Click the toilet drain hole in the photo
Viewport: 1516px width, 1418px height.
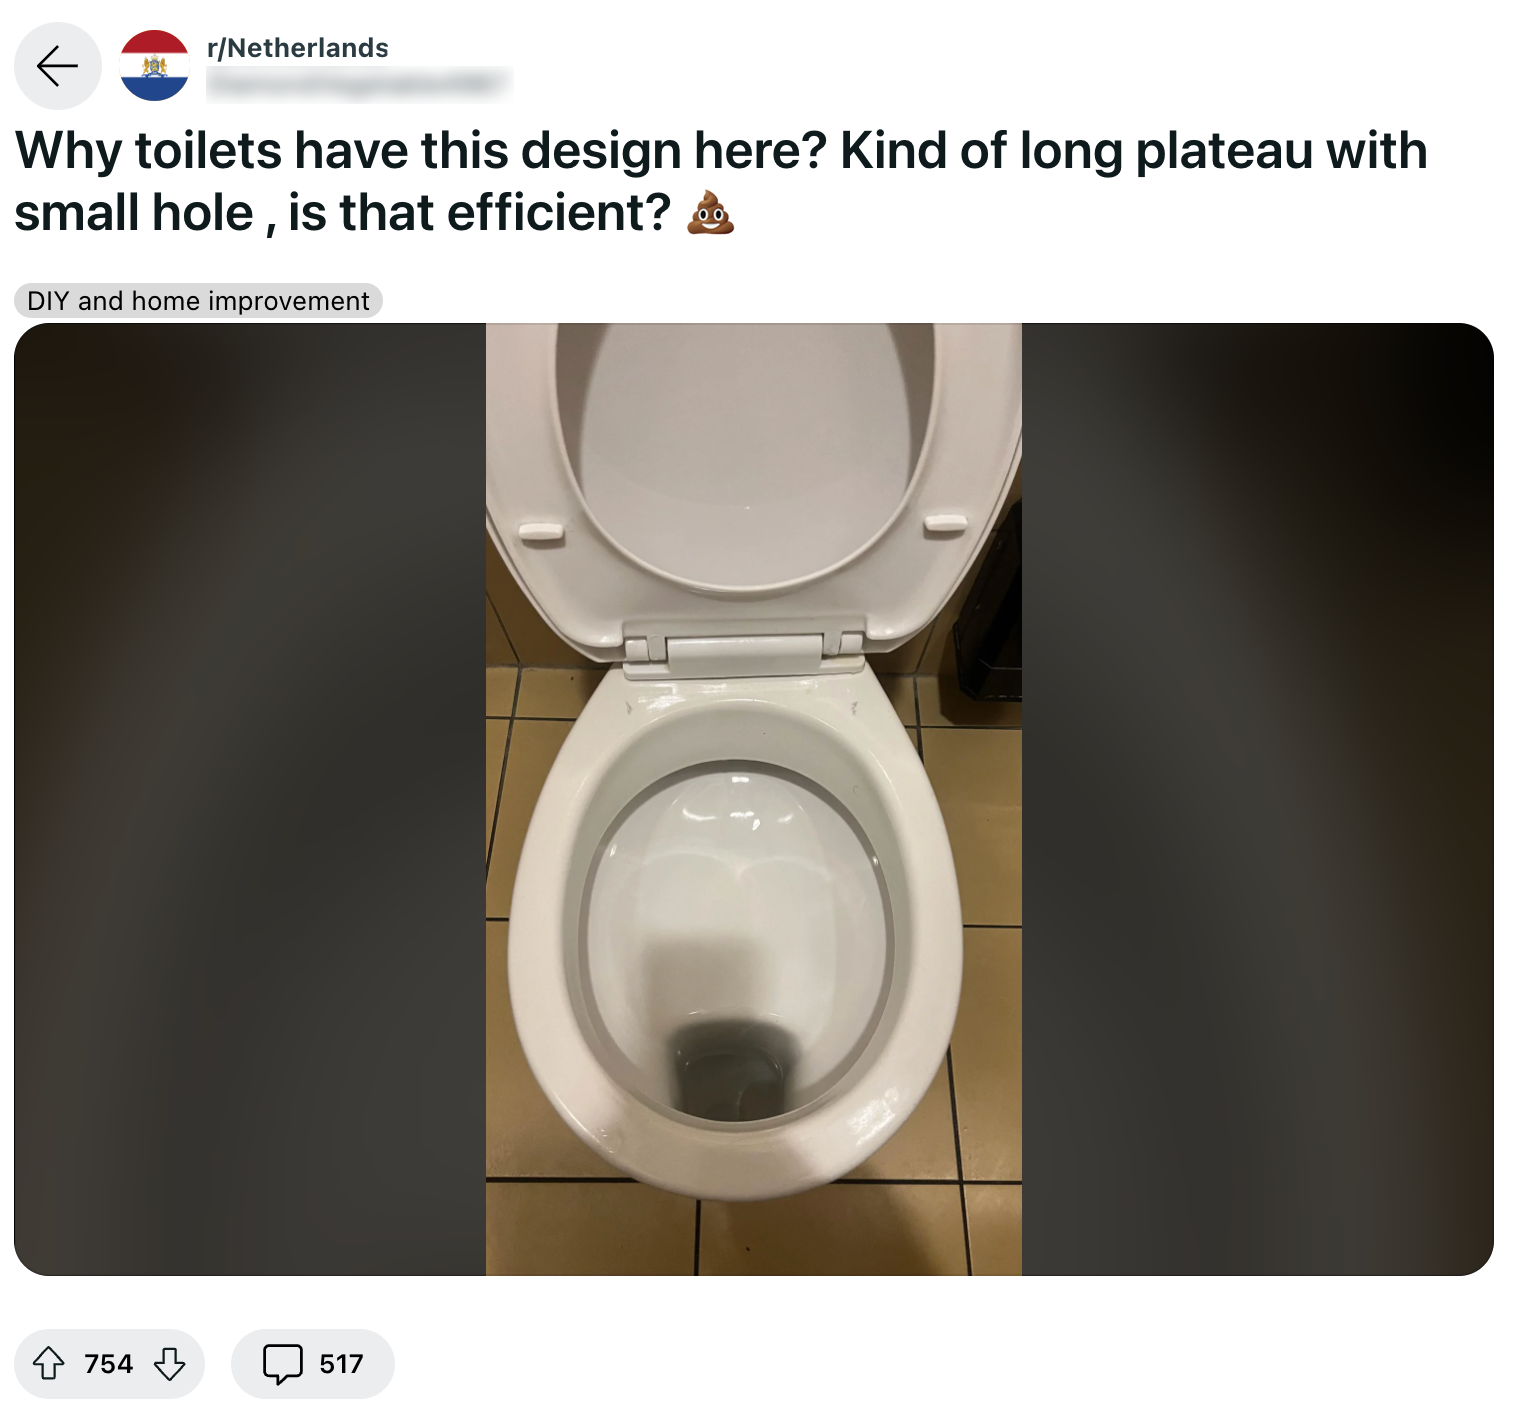[x=730, y=1075]
